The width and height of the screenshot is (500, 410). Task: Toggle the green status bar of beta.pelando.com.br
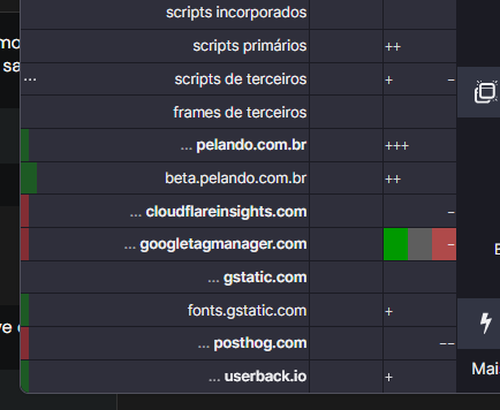[x=29, y=178]
